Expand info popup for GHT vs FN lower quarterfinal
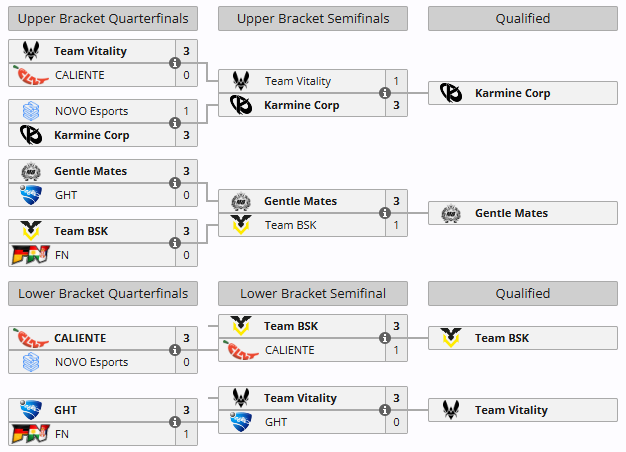The width and height of the screenshot is (626, 452). tap(174, 422)
